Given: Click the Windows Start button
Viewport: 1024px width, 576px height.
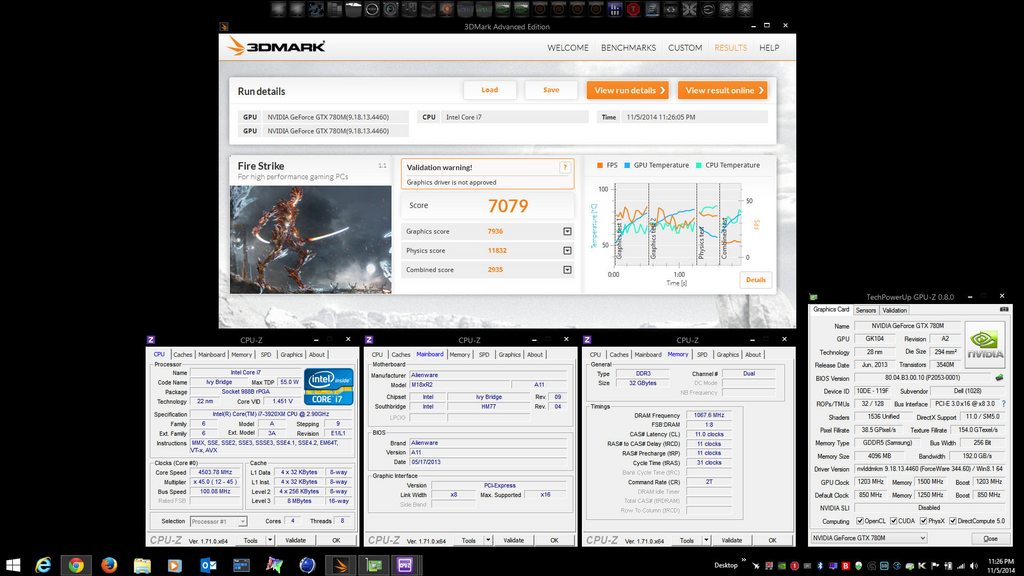Looking at the screenshot, I should (12, 565).
